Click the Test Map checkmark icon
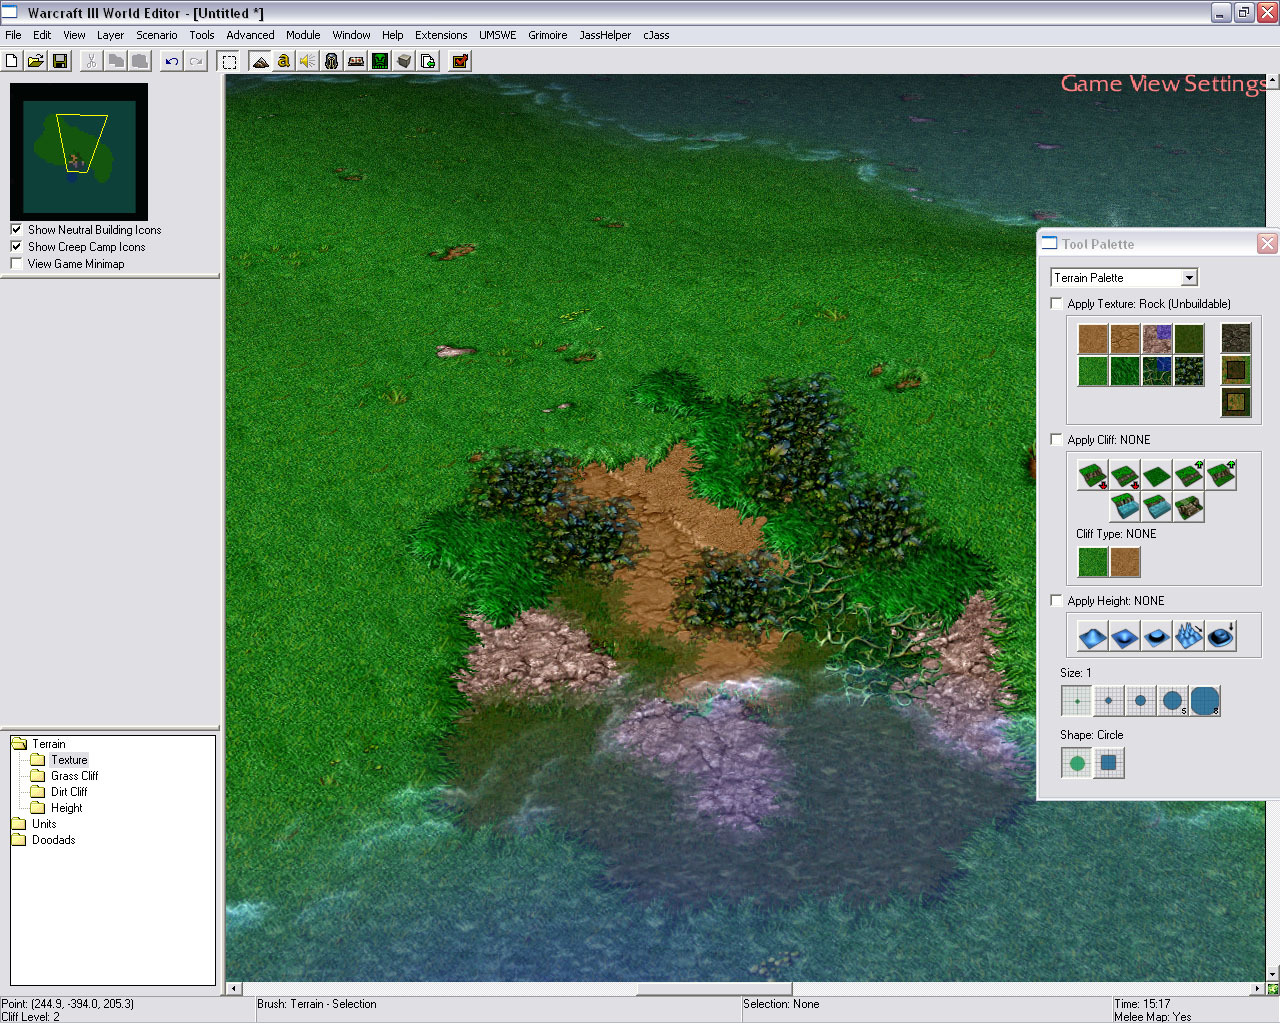The width and height of the screenshot is (1280, 1024). click(x=460, y=61)
